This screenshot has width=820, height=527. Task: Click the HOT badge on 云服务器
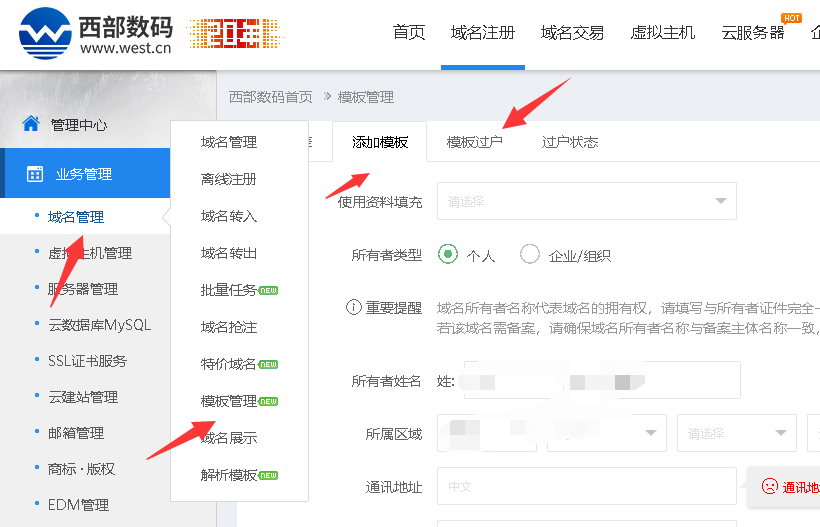[791, 18]
